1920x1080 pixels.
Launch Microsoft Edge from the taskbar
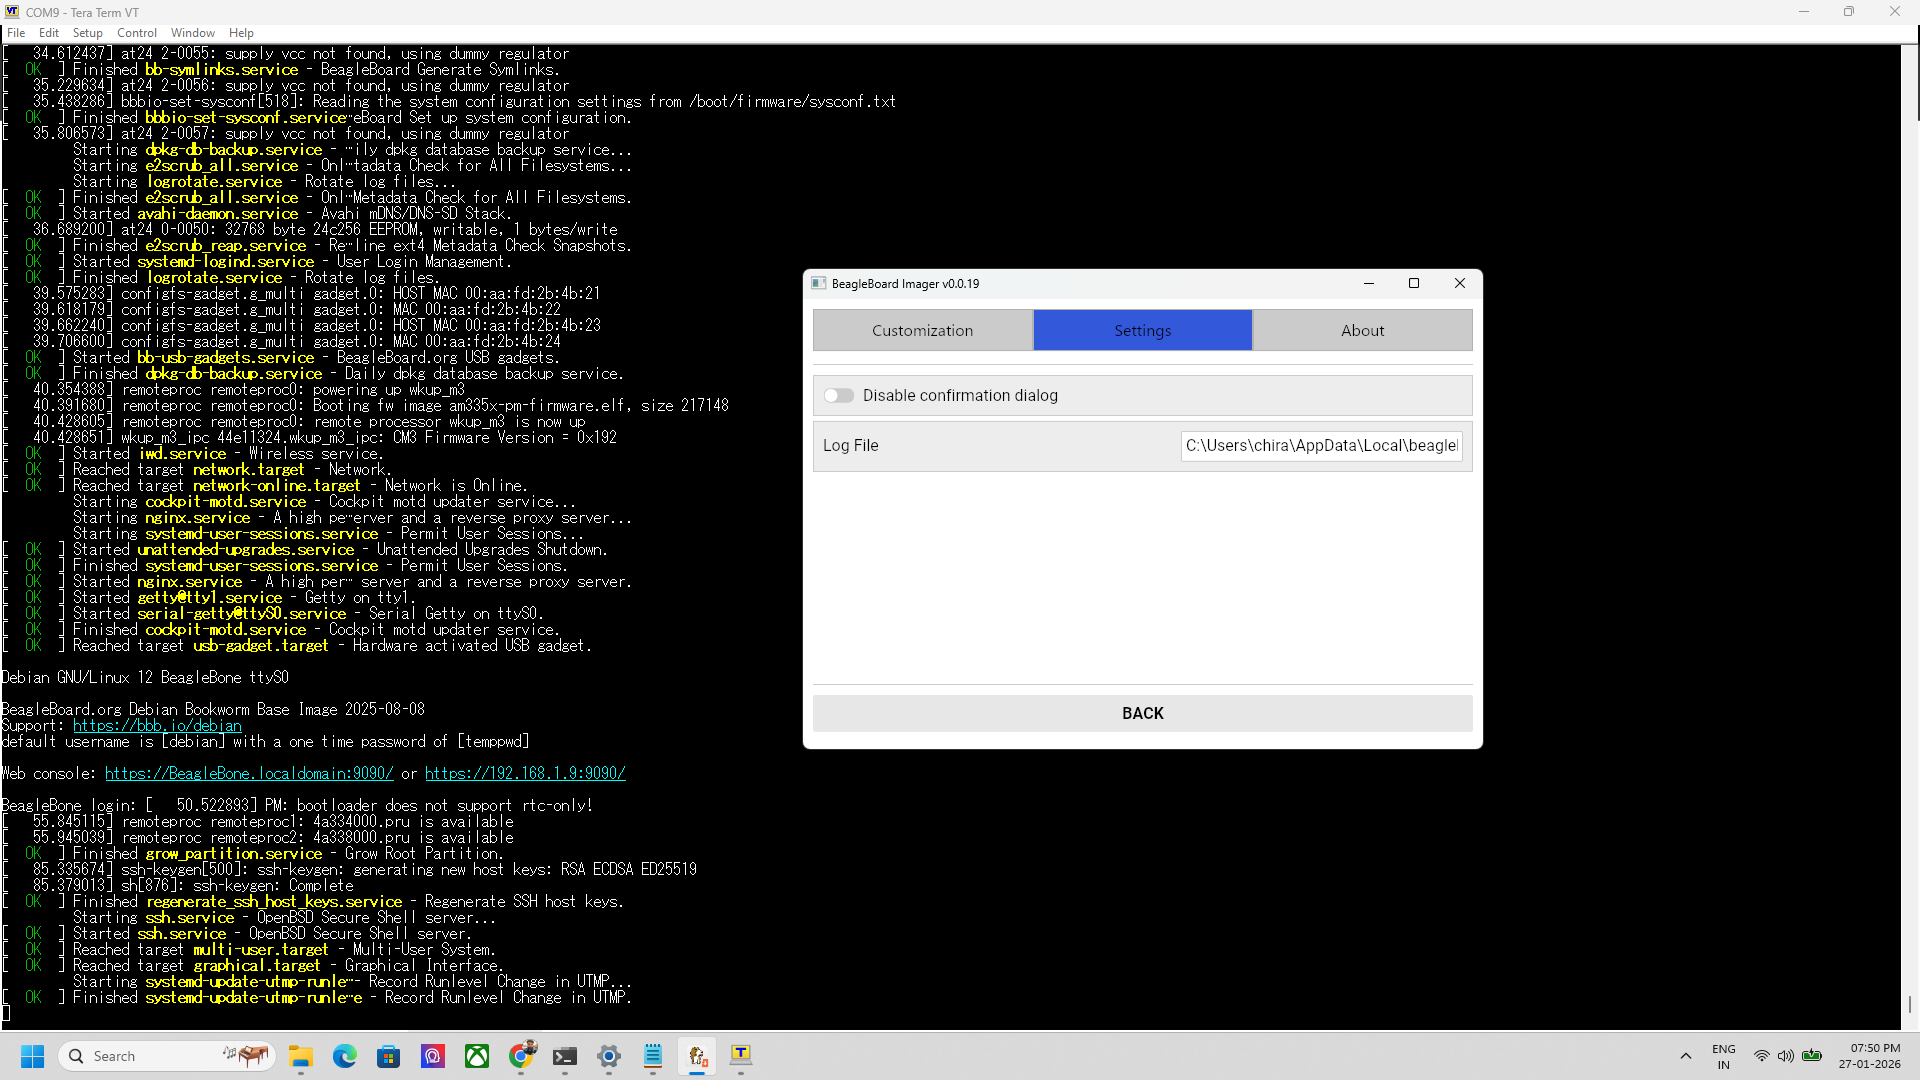pyautogui.click(x=345, y=1056)
